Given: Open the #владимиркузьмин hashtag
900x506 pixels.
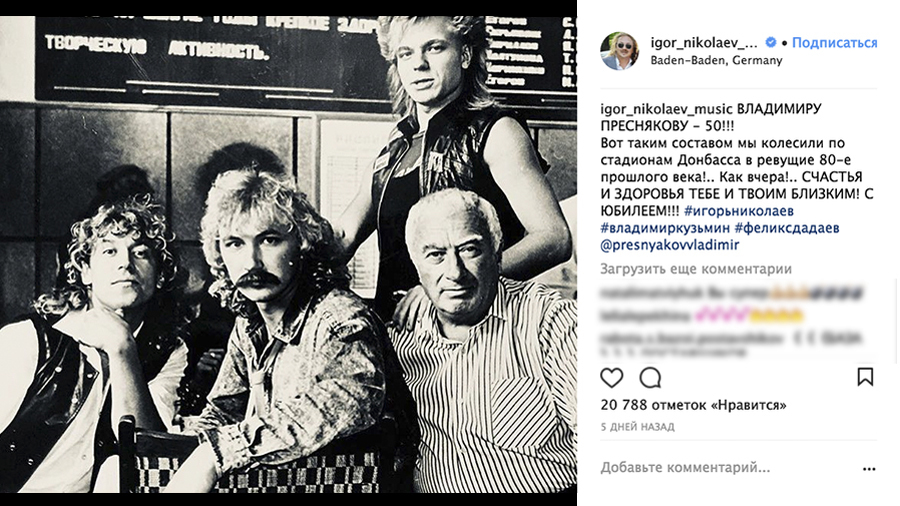Looking at the screenshot, I should pyautogui.click(x=665, y=228).
